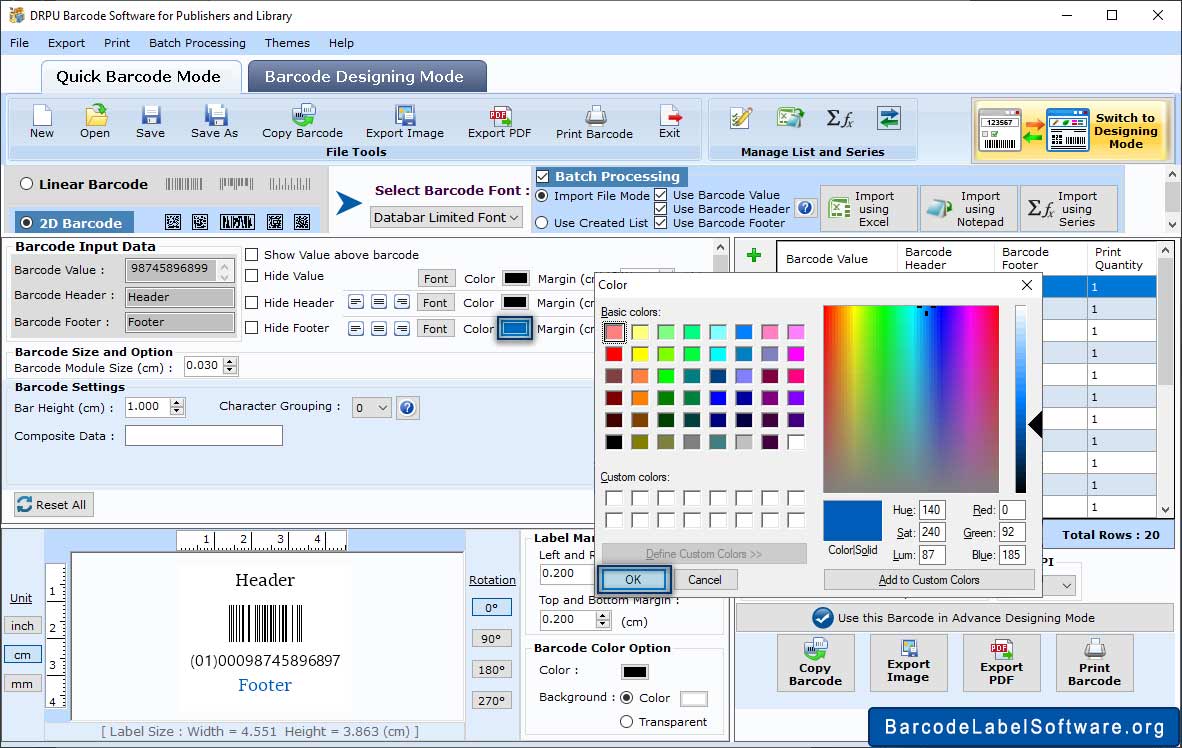Click Add to Custom Colors button
Image resolution: width=1182 pixels, height=748 pixels.
point(929,580)
